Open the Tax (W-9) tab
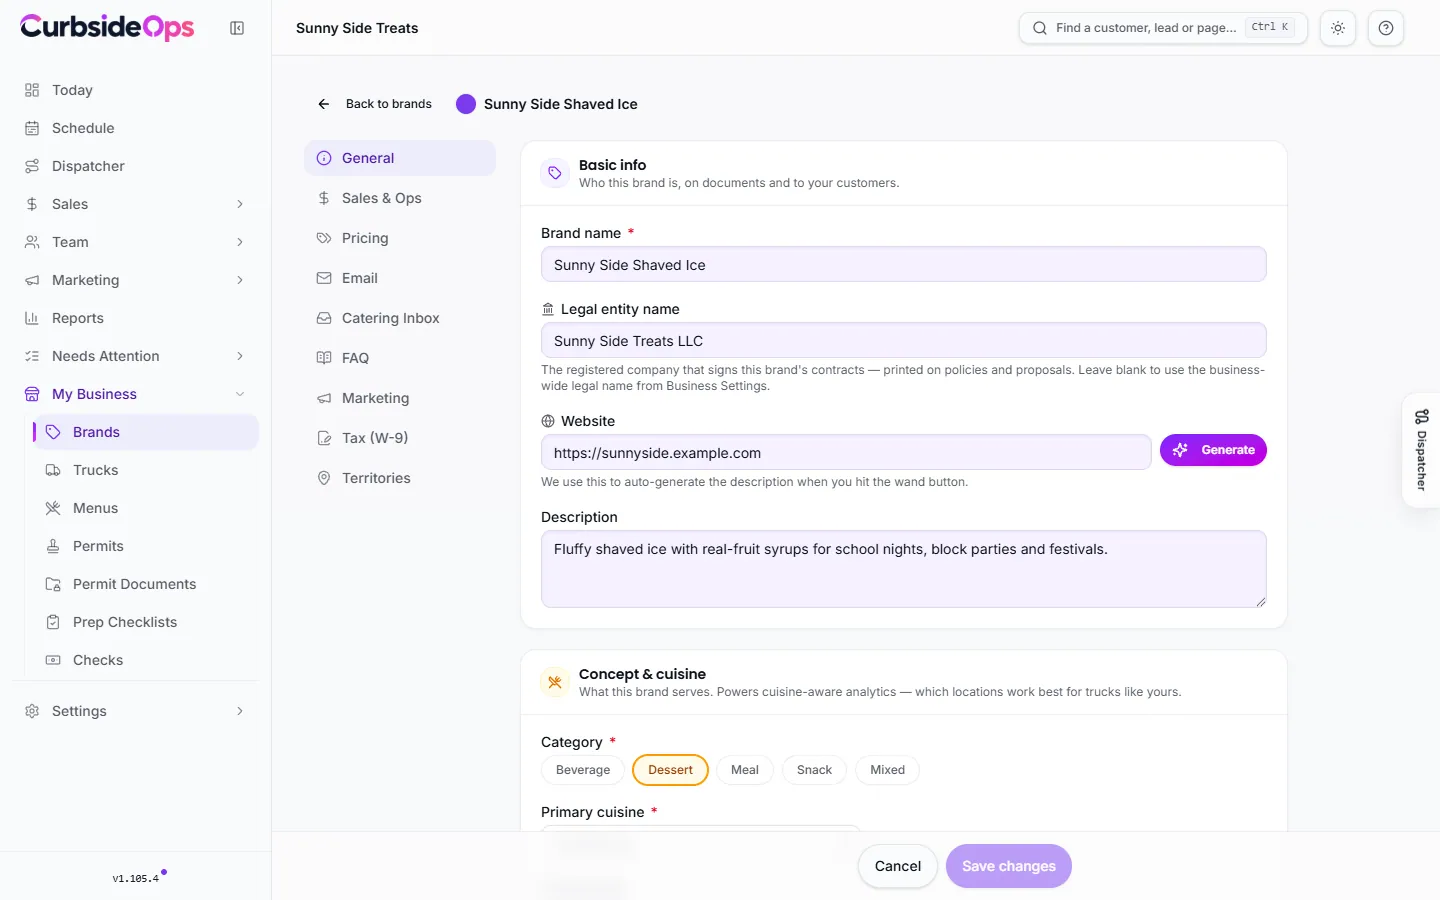 (x=400, y=438)
